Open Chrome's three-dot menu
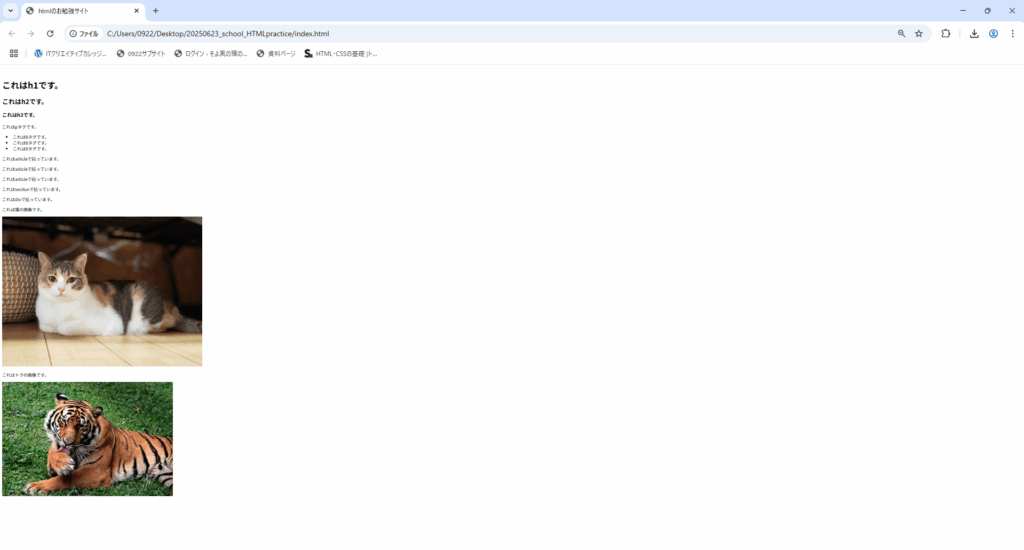Image resolution: width=1024 pixels, height=550 pixels. pyautogui.click(x=1012, y=33)
